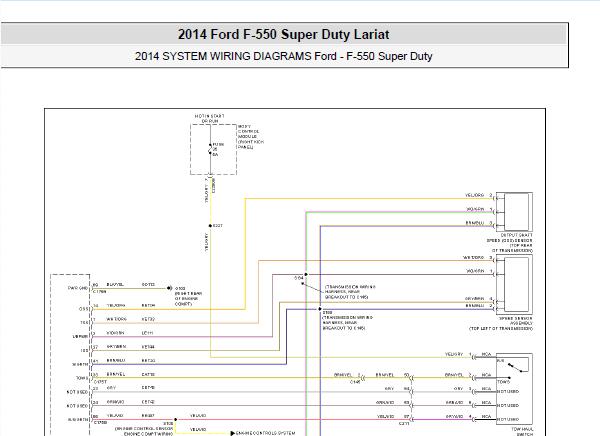Click the "HOT IN START OR RUN" label
The width and height of the screenshot is (600, 436).
pos(210,118)
